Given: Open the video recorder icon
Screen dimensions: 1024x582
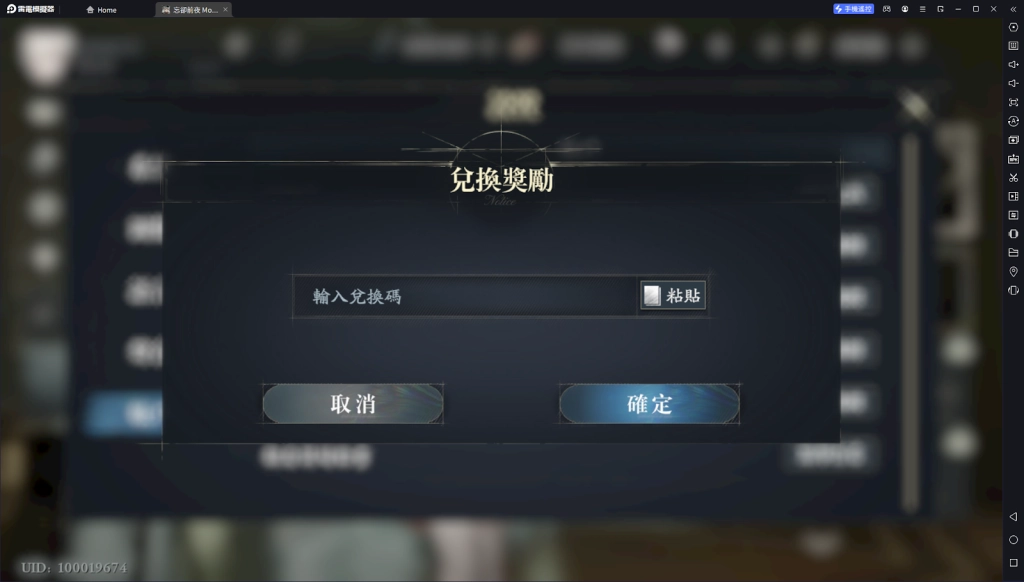Looking at the screenshot, I should point(1013,197).
